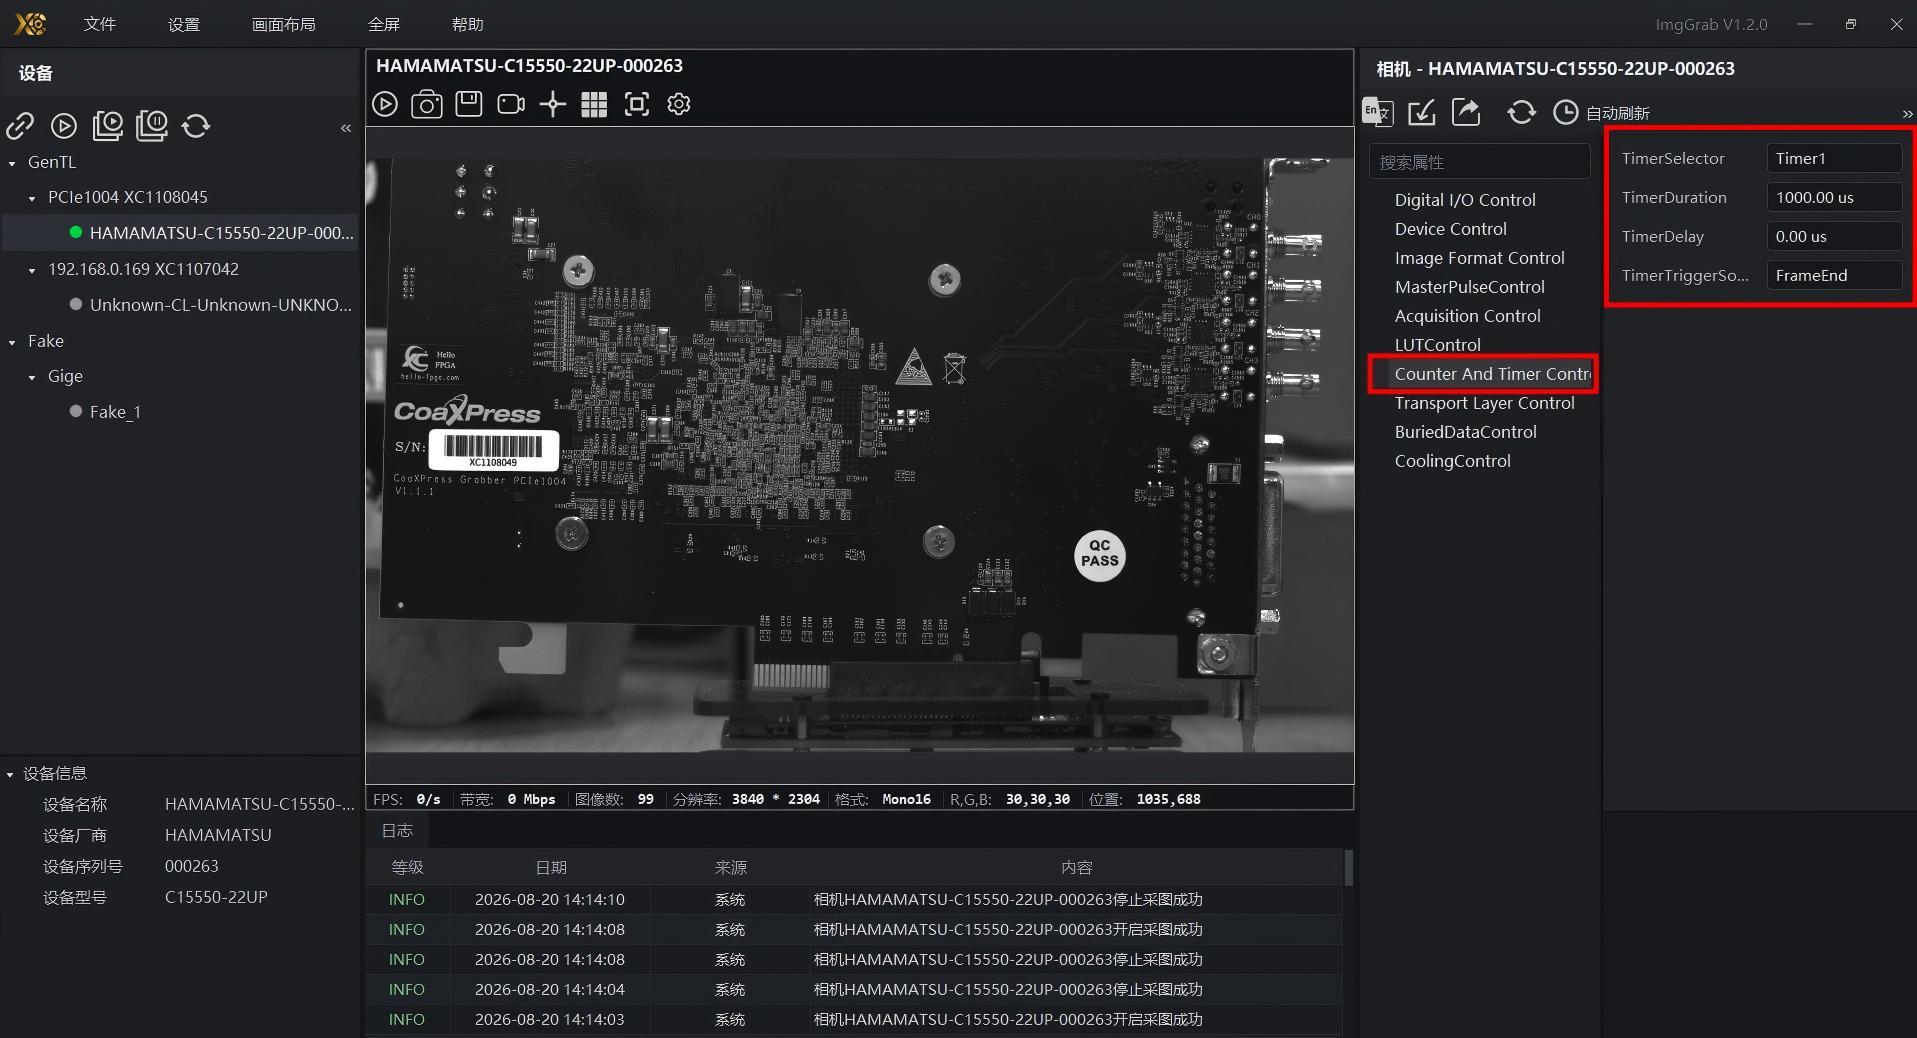Collapse the 192.168.0.169 XC1107042 node arrow
1917x1038 pixels.
tap(32, 270)
